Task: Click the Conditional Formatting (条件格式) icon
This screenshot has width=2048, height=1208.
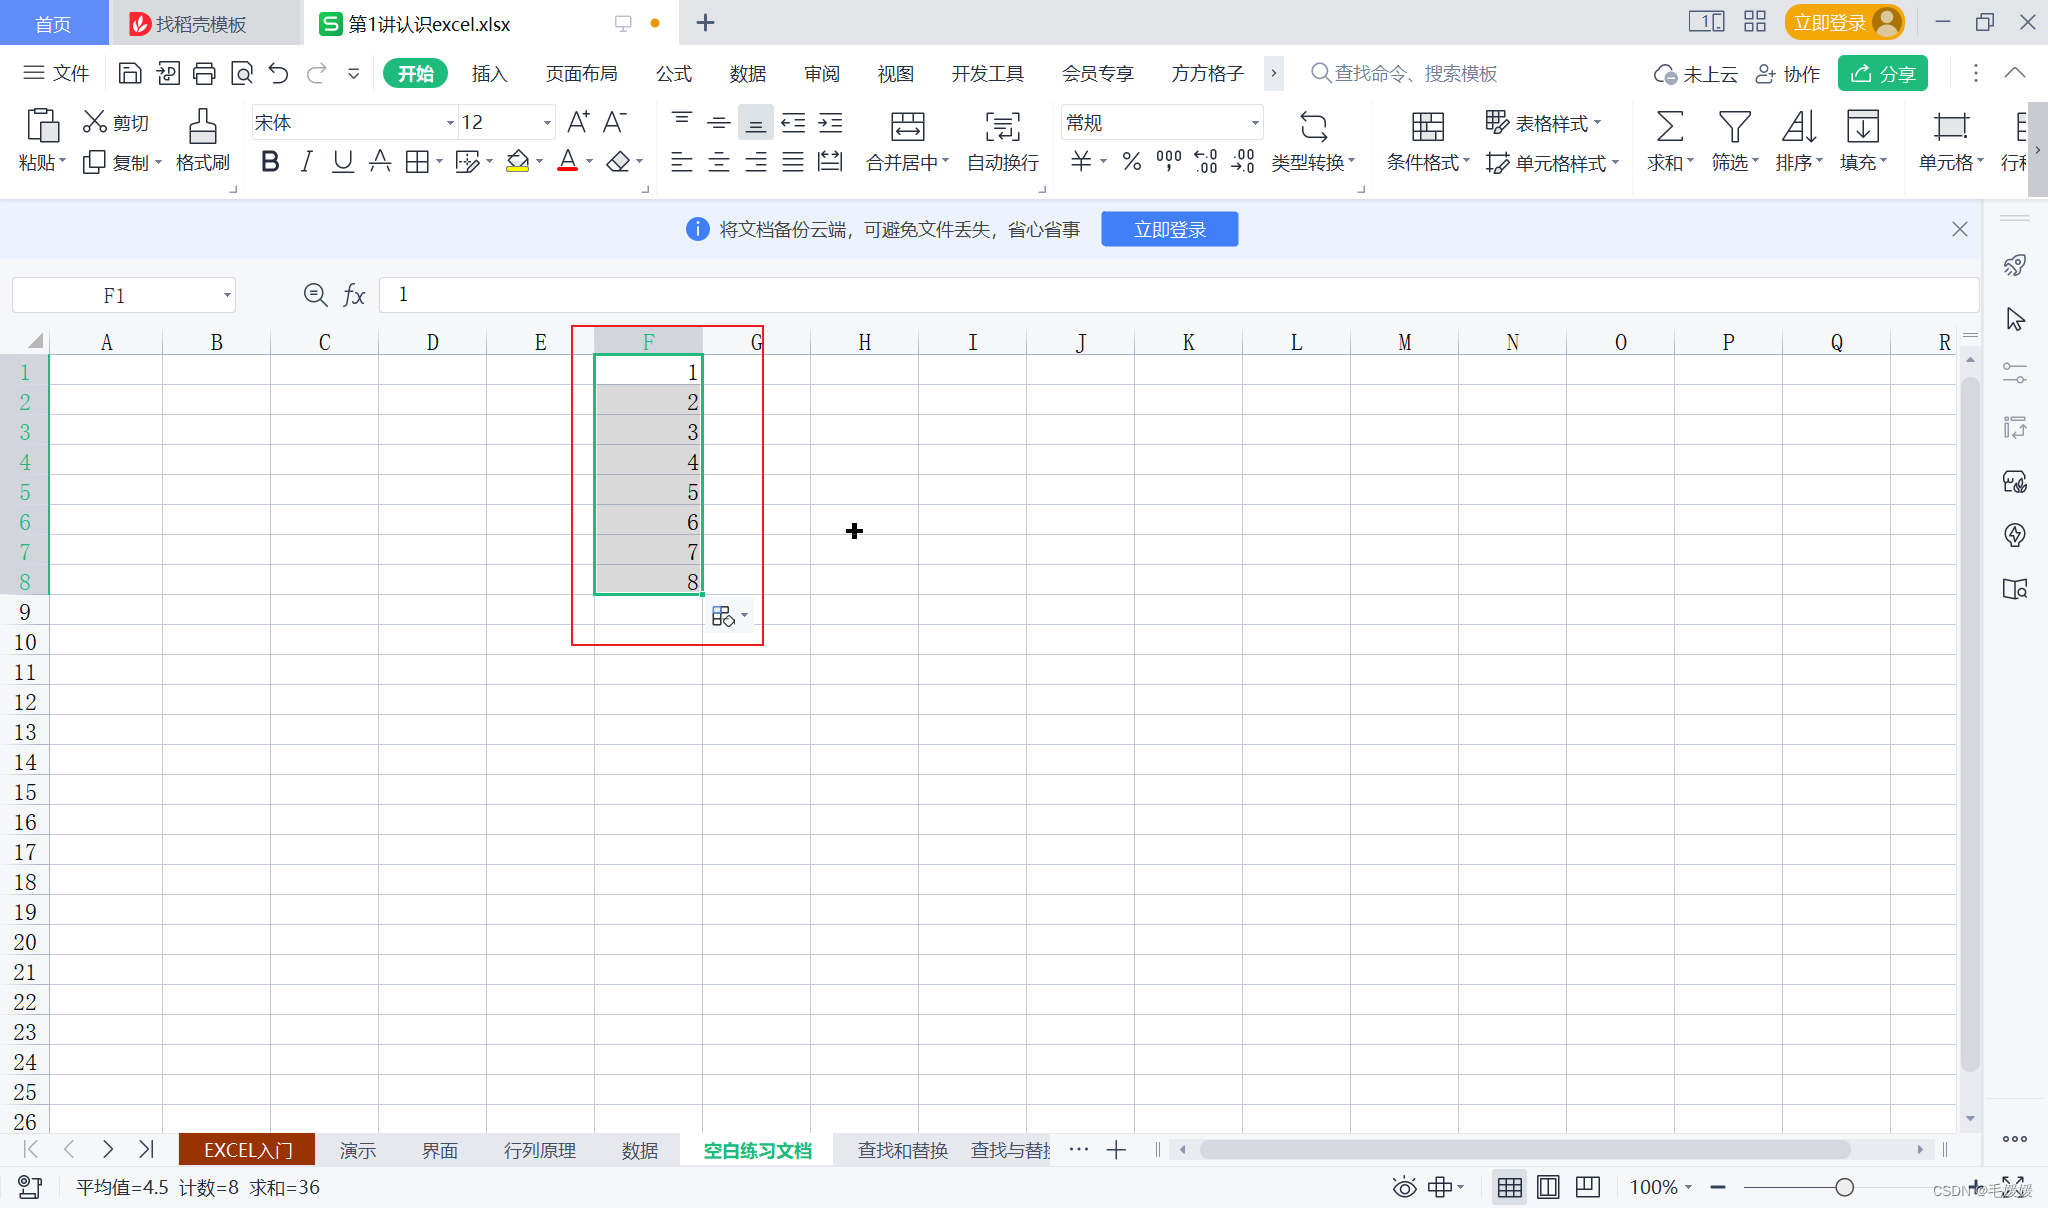Action: 1427,127
